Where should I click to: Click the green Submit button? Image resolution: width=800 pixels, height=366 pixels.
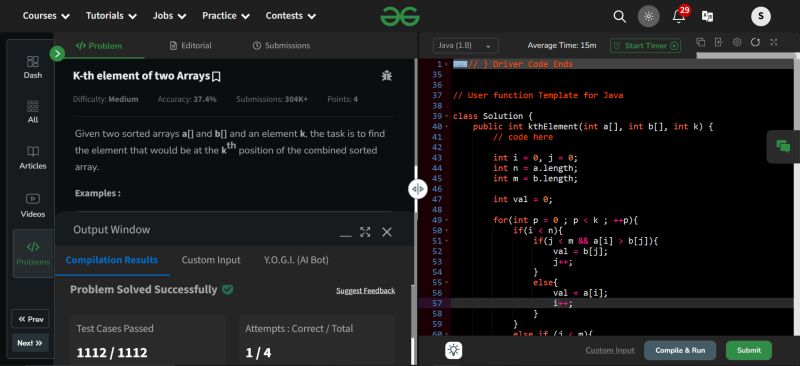pos(748,350)
